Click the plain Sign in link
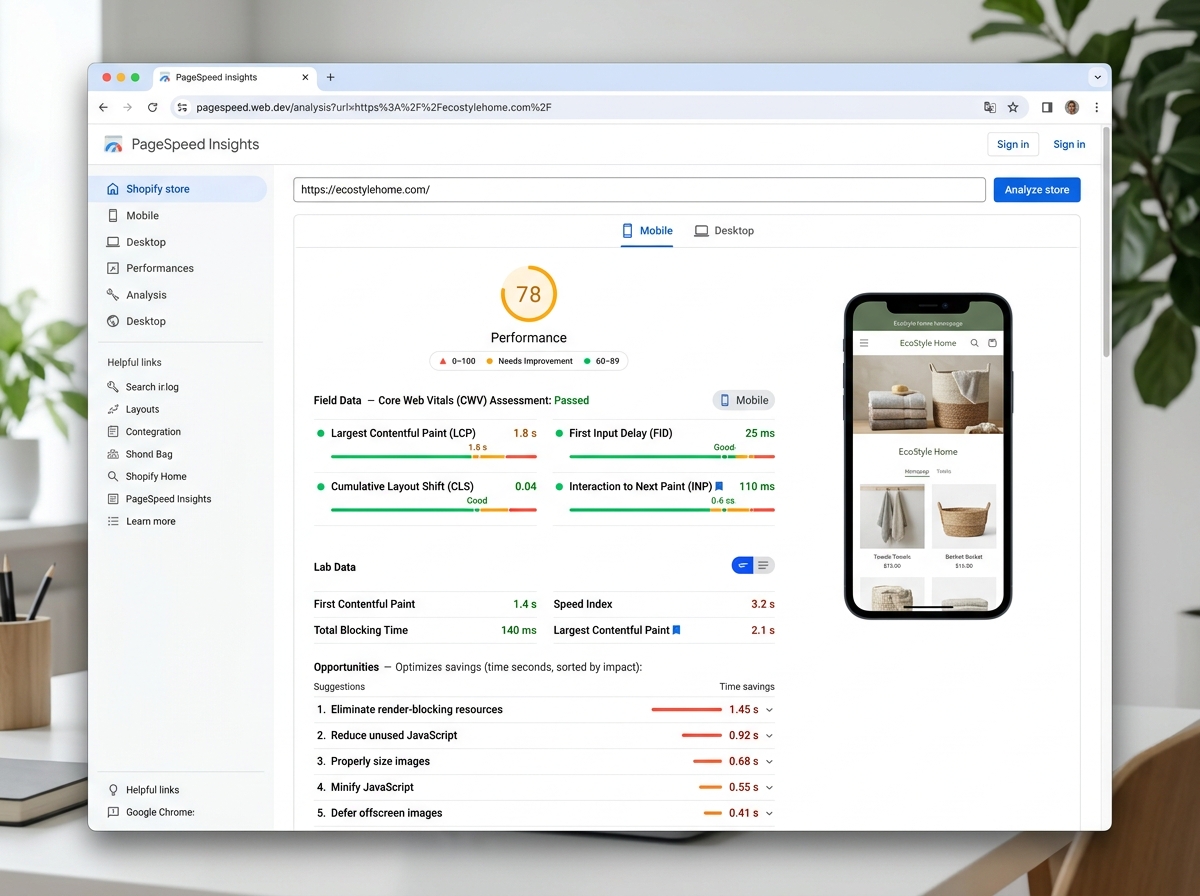 pos(1069,144)
